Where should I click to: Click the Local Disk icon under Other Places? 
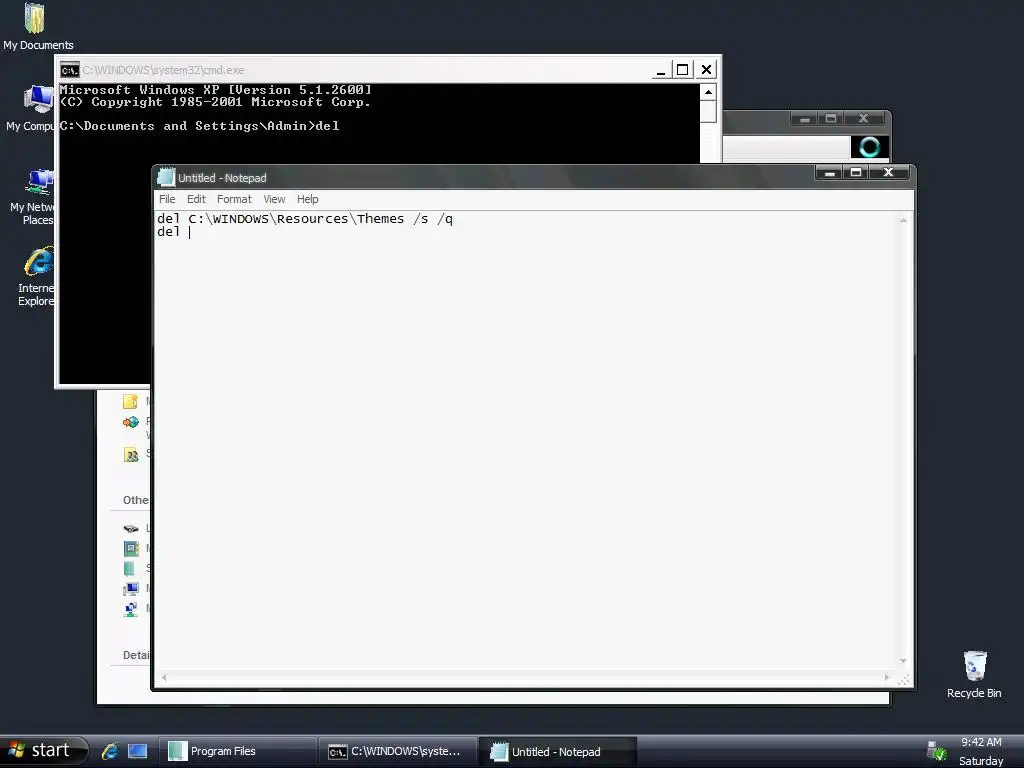click(x=131, y=528)
